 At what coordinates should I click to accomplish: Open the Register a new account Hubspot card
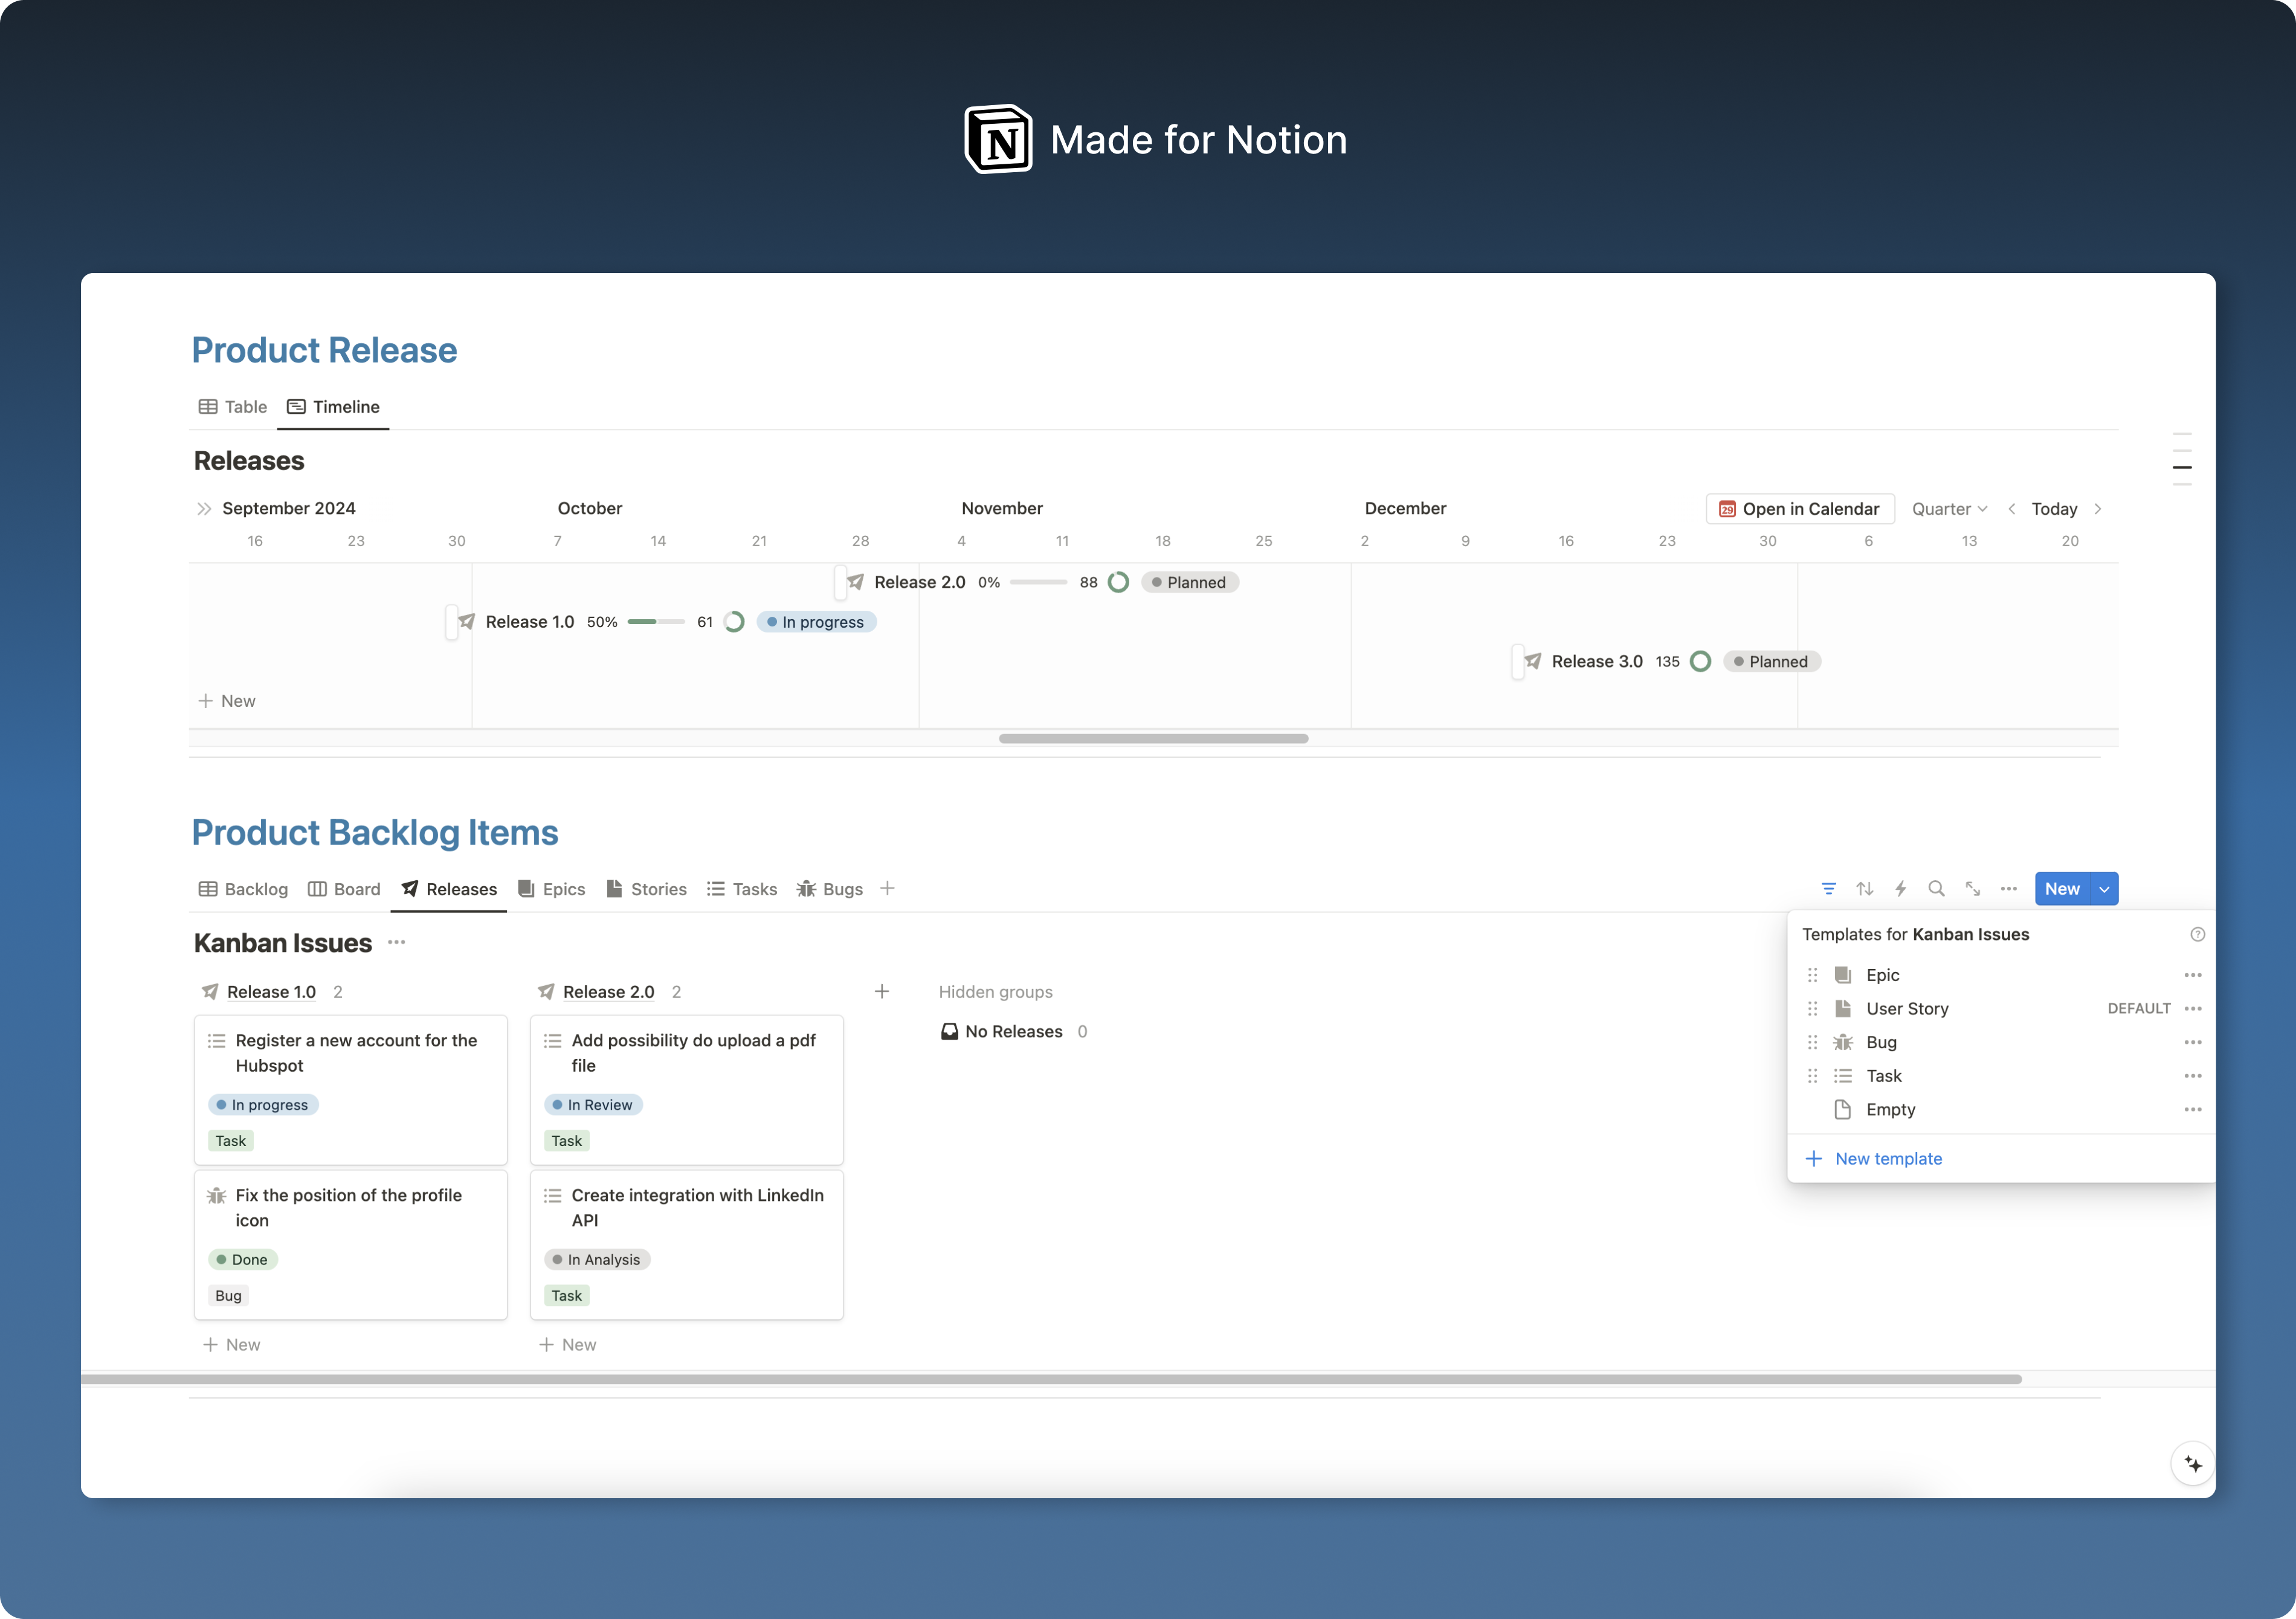[x=351, y=1090]
